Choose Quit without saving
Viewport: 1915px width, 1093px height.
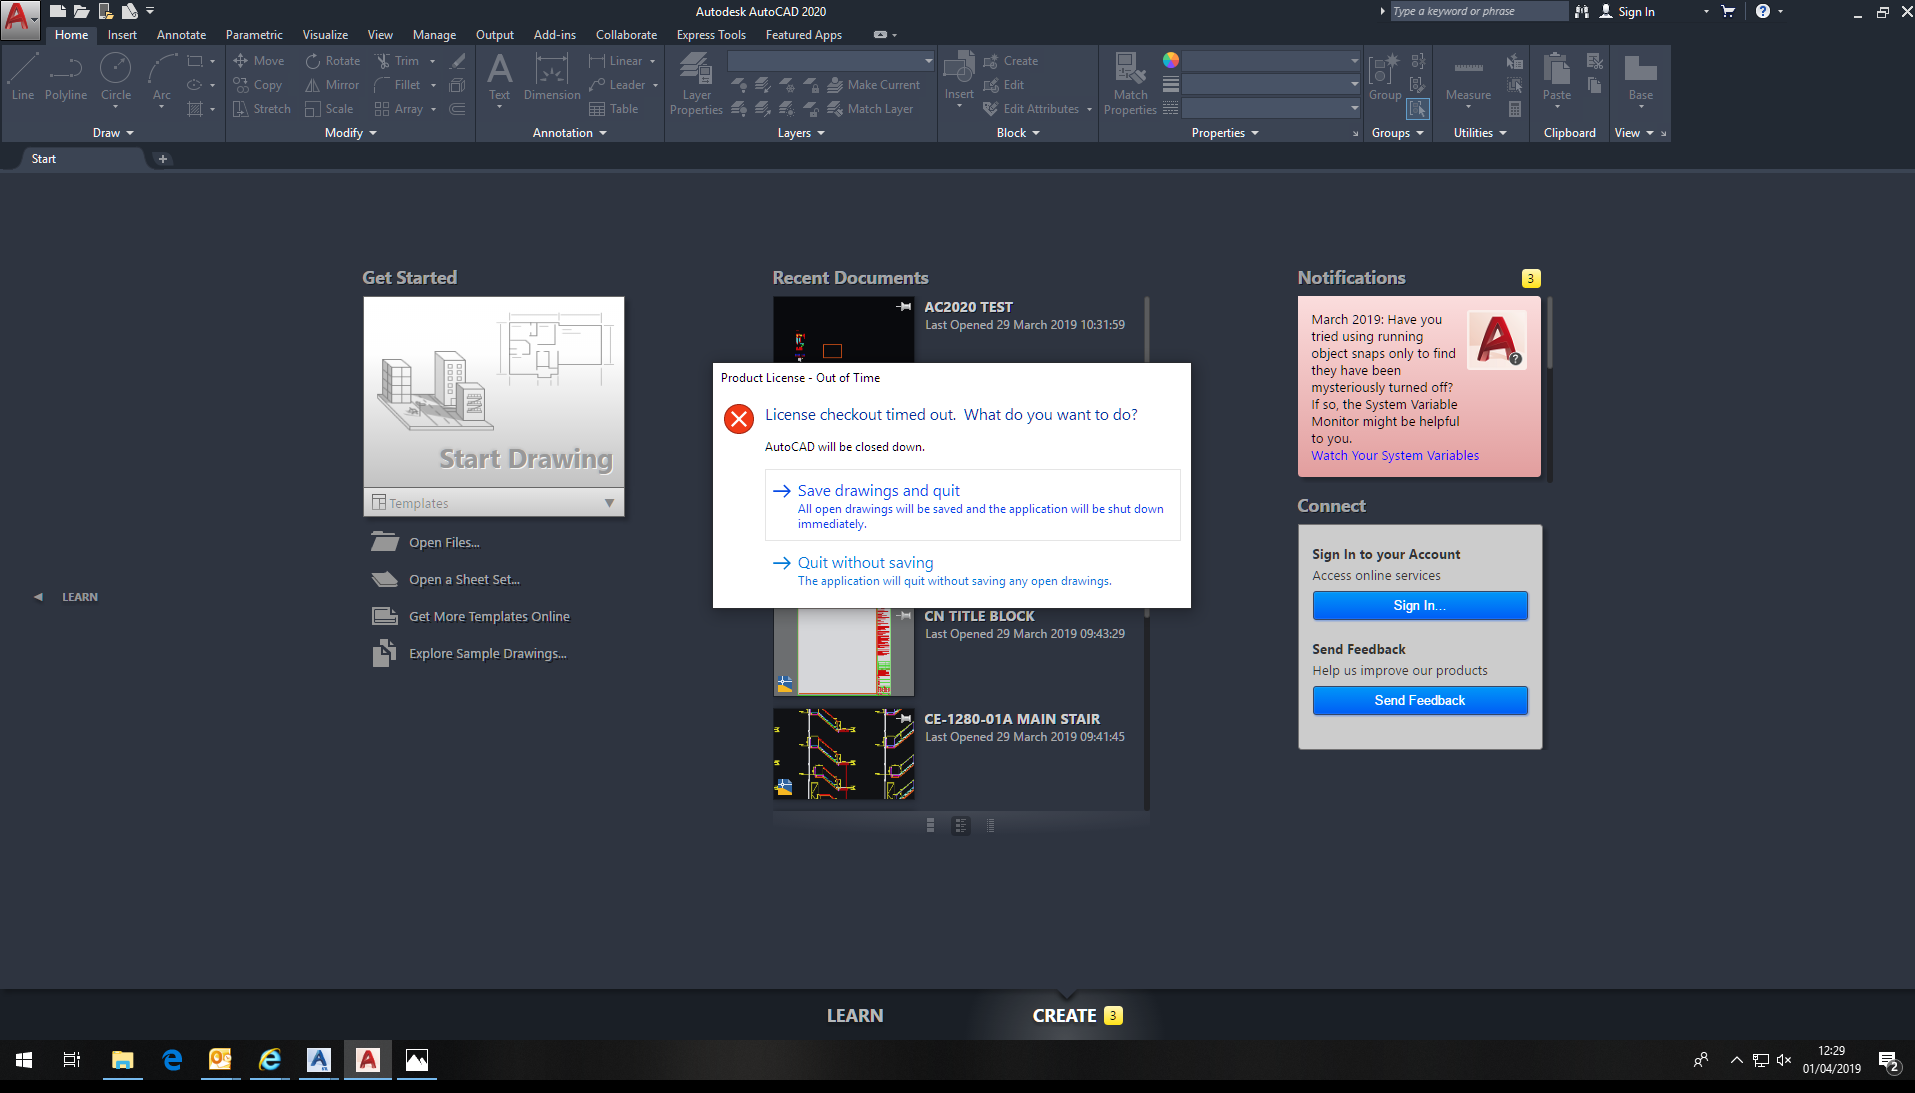point(864,562)
